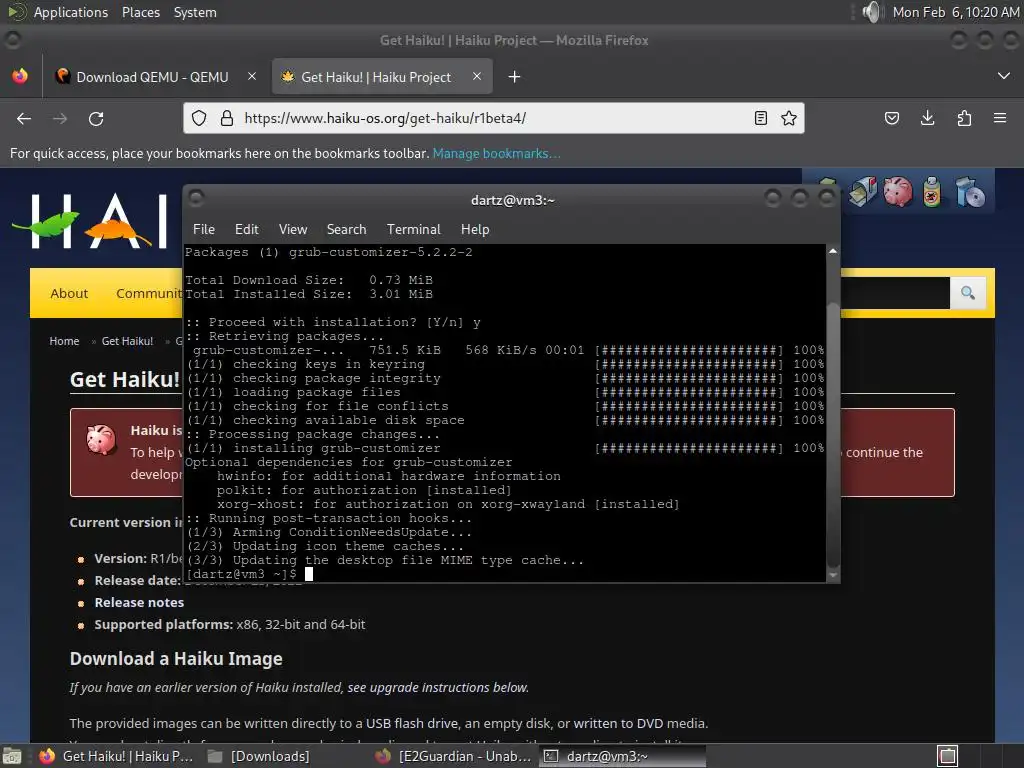Click the volume speaker icon in panel
This screenshot has height=768, width=1024.
point(871,12)
